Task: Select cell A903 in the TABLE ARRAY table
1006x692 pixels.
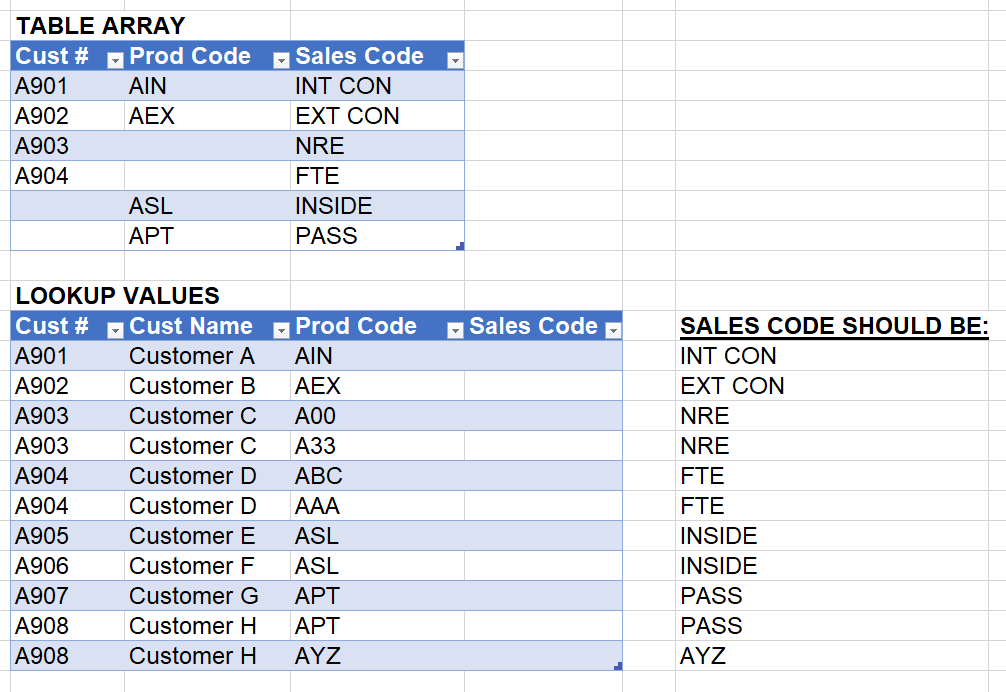Action: click(67, 146)
